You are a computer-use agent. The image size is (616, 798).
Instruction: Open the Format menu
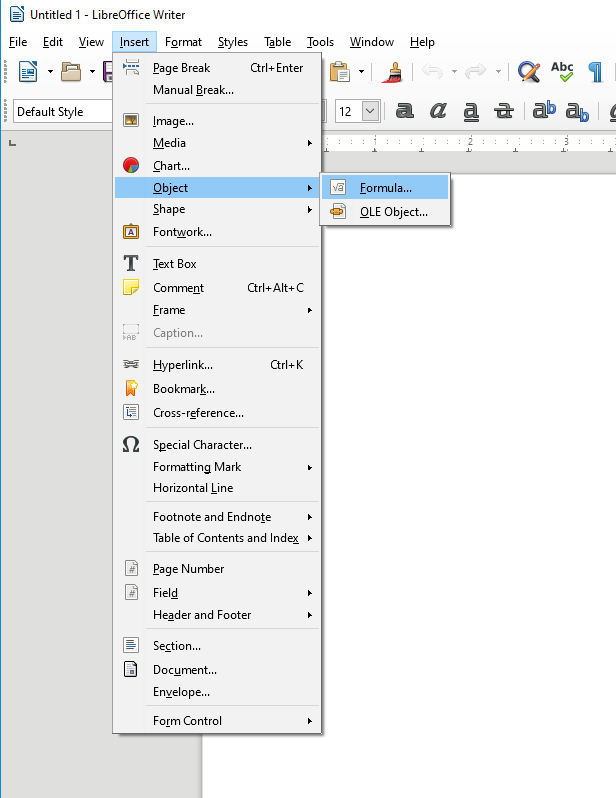[183, 42]
